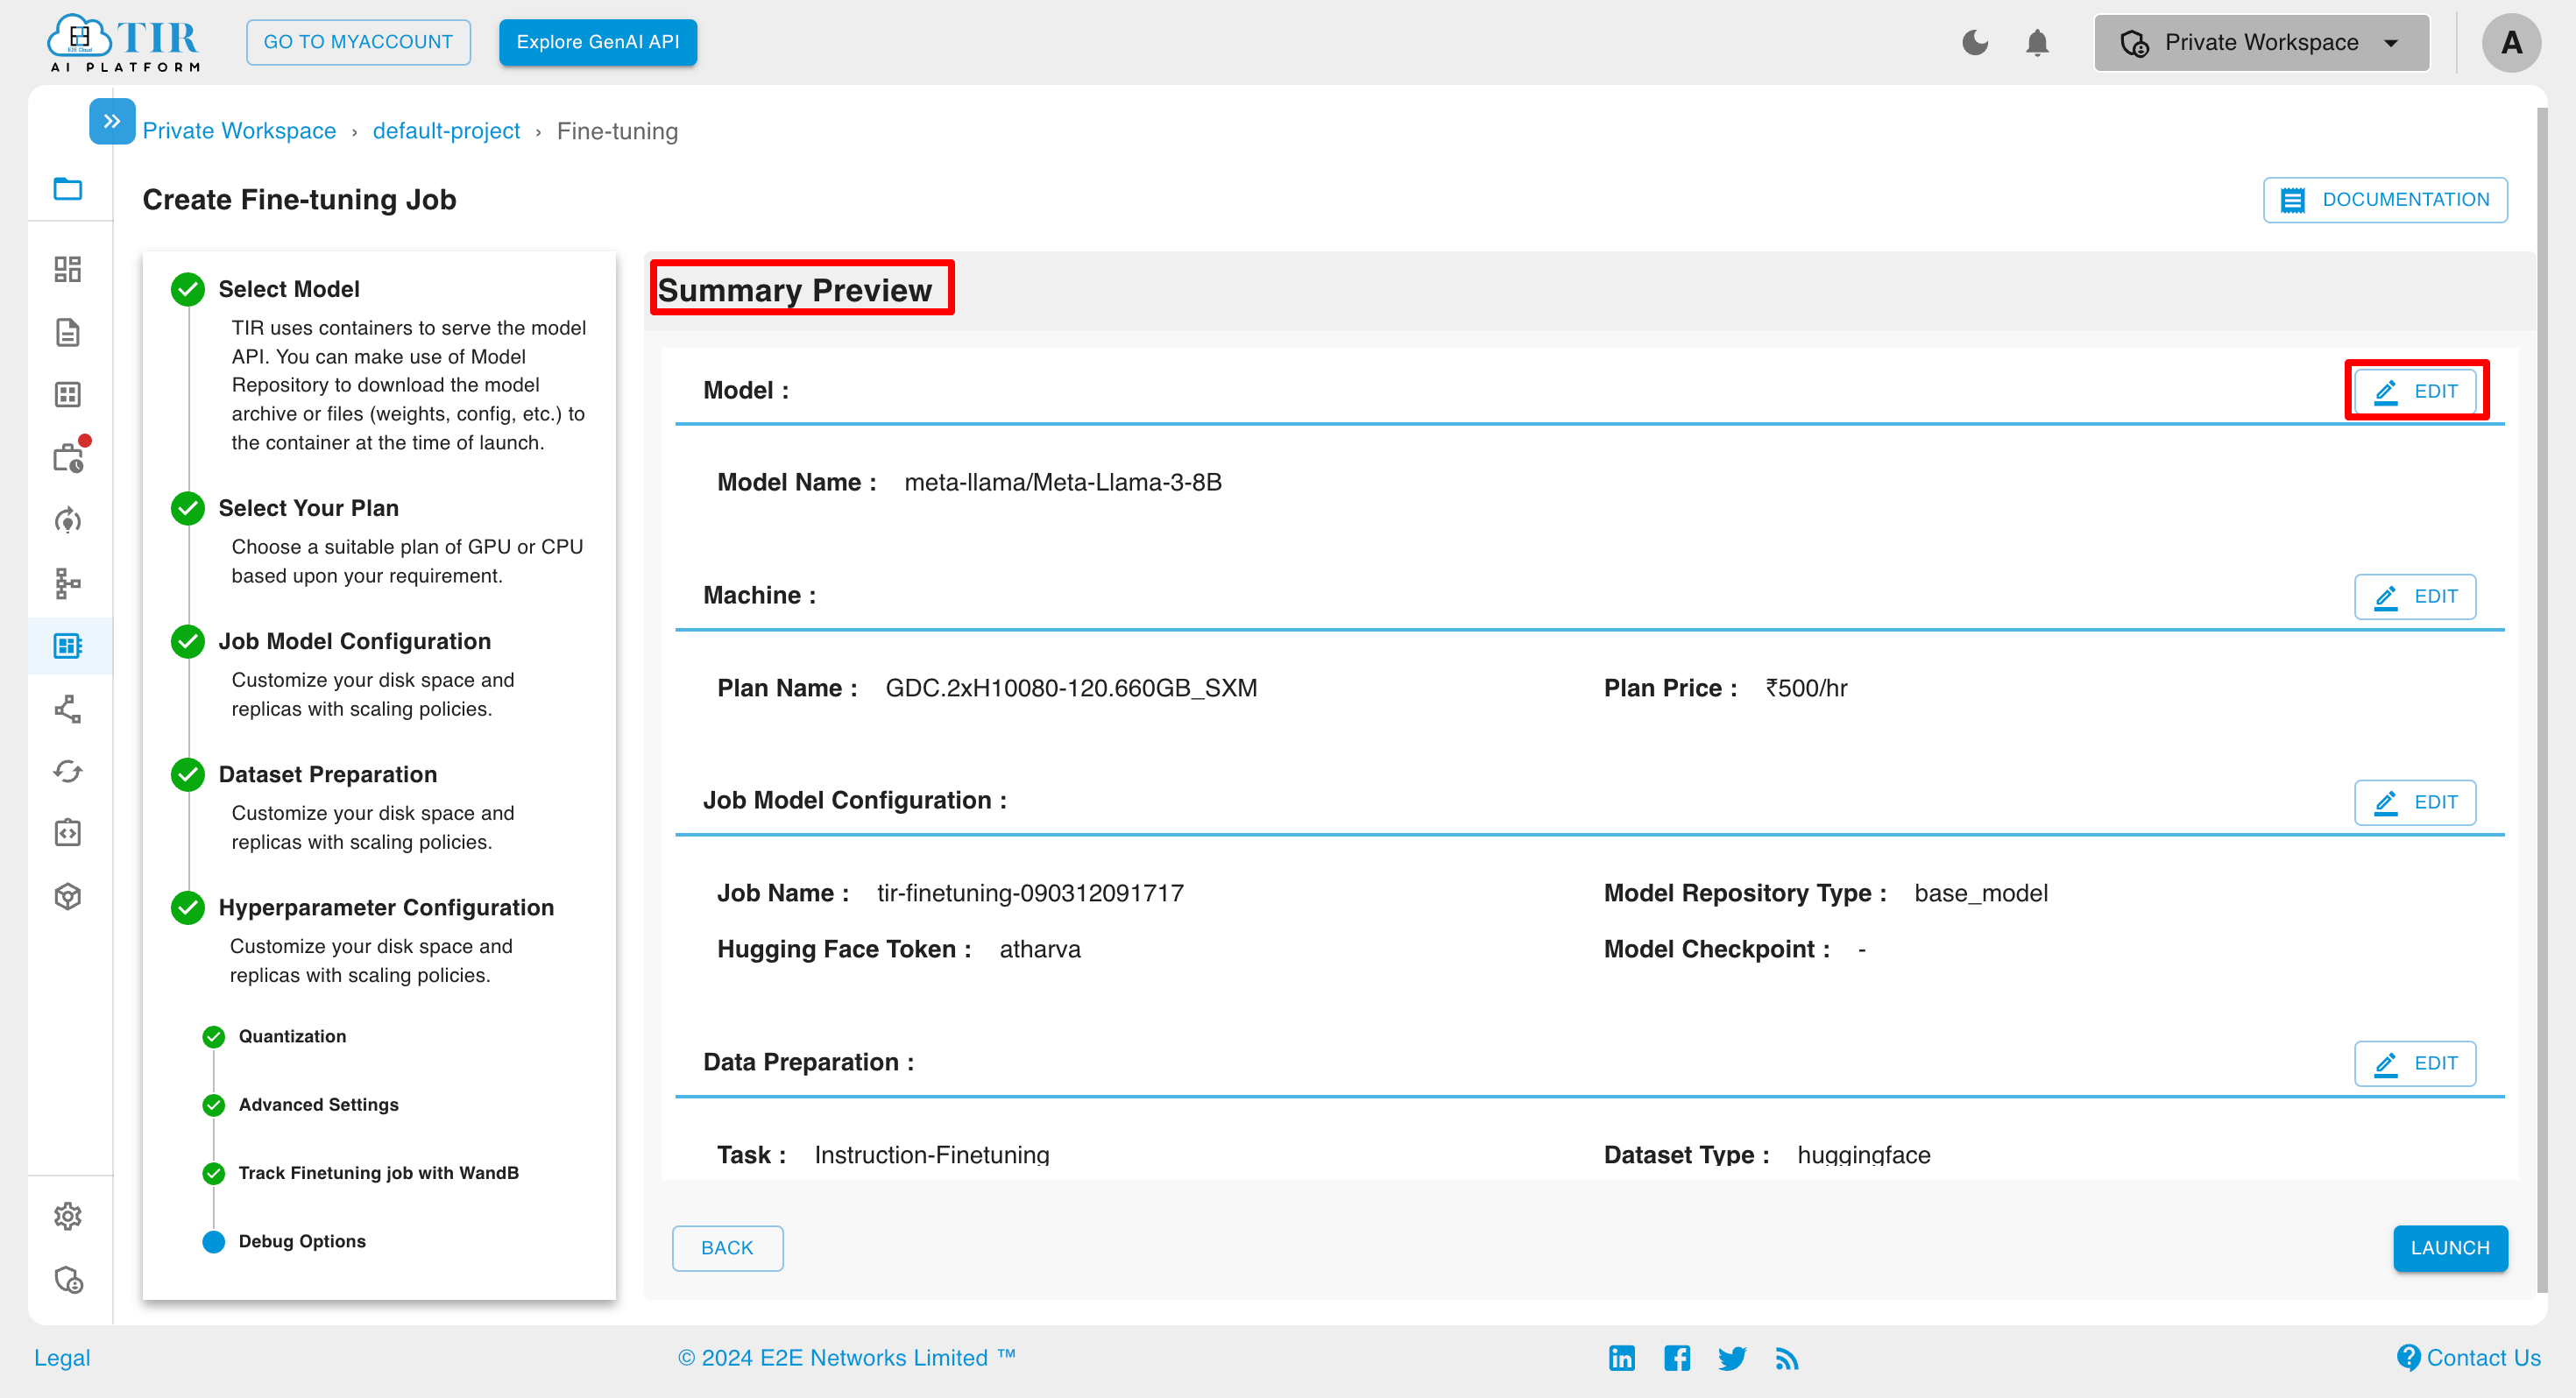Click Explore GenAI API button
This screenshot has width=2576, height=1398.
(598, 42)
